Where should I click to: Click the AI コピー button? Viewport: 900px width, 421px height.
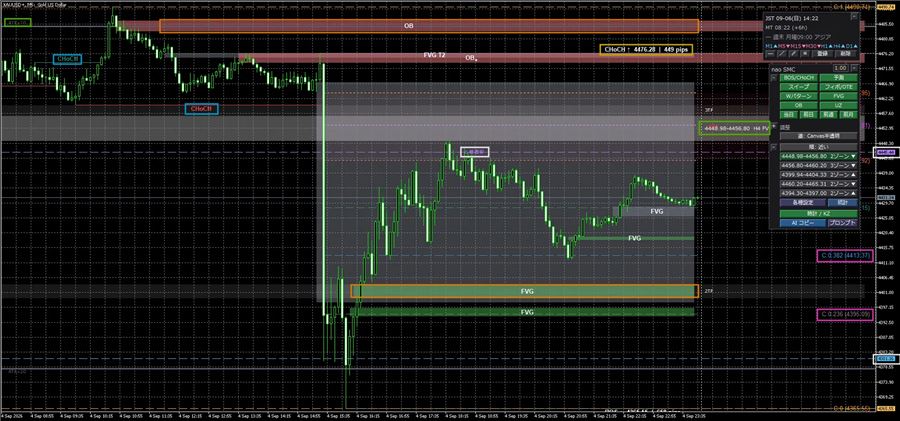tap(802, 223)
